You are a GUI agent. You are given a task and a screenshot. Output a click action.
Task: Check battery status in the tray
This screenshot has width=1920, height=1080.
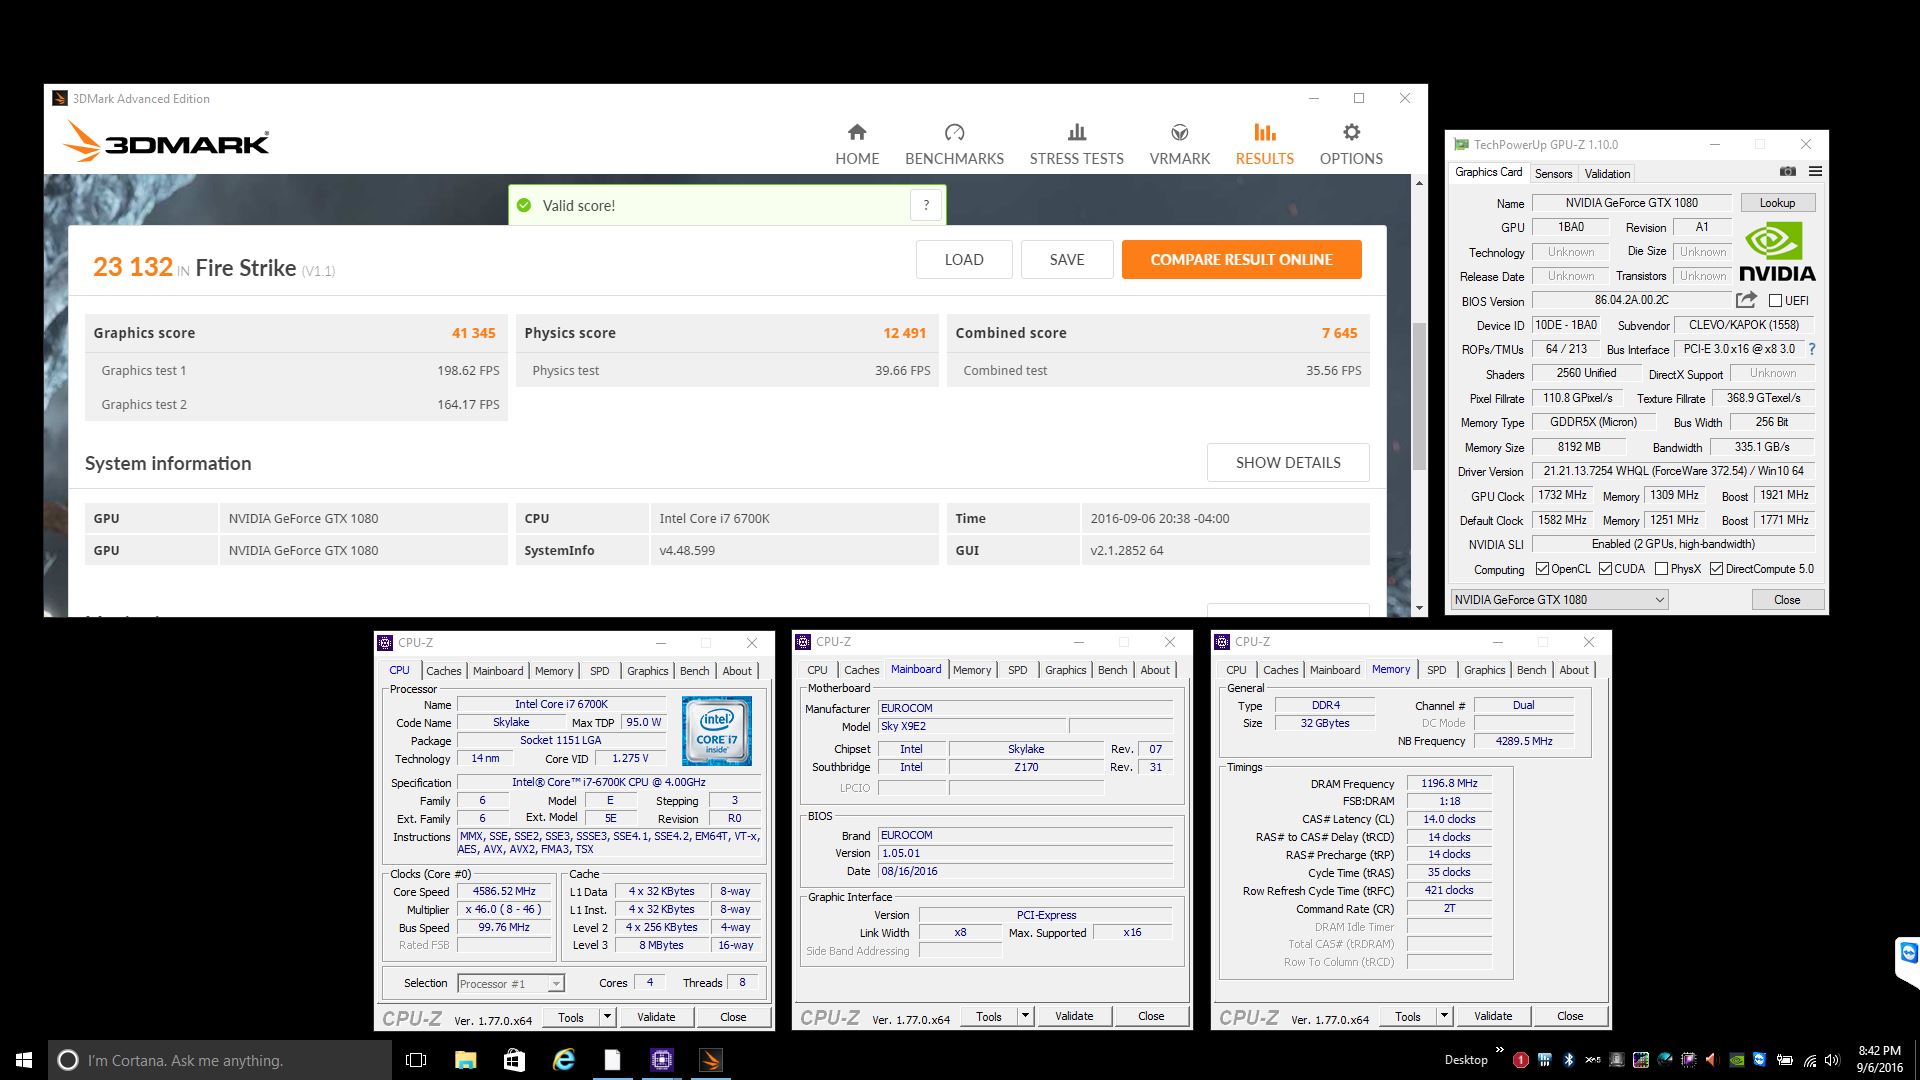tap(1784, 1060)
